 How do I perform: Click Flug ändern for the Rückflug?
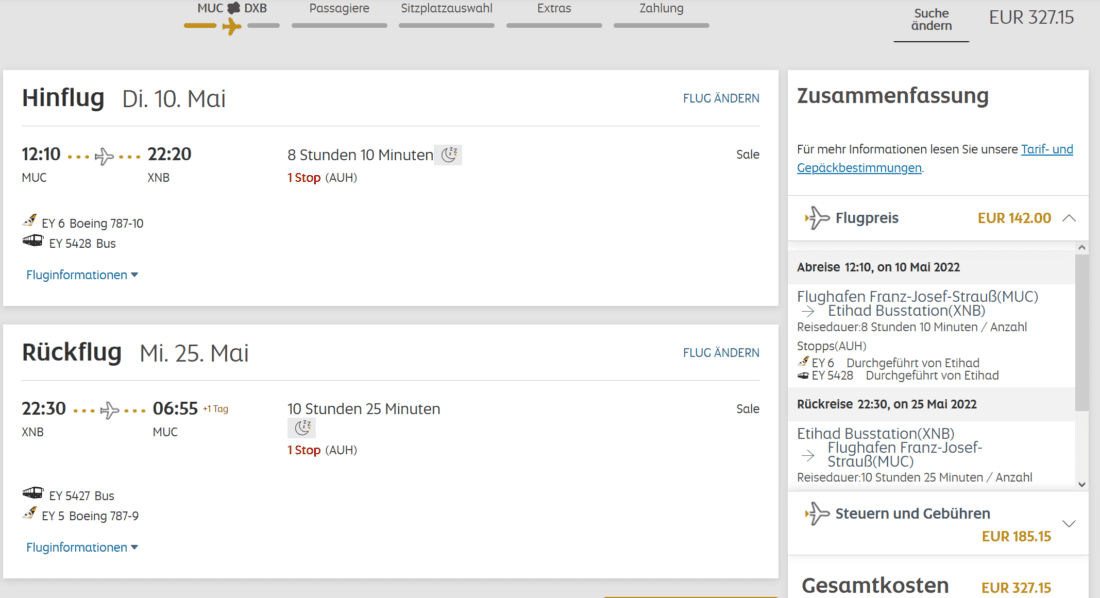tap(721, 352)
